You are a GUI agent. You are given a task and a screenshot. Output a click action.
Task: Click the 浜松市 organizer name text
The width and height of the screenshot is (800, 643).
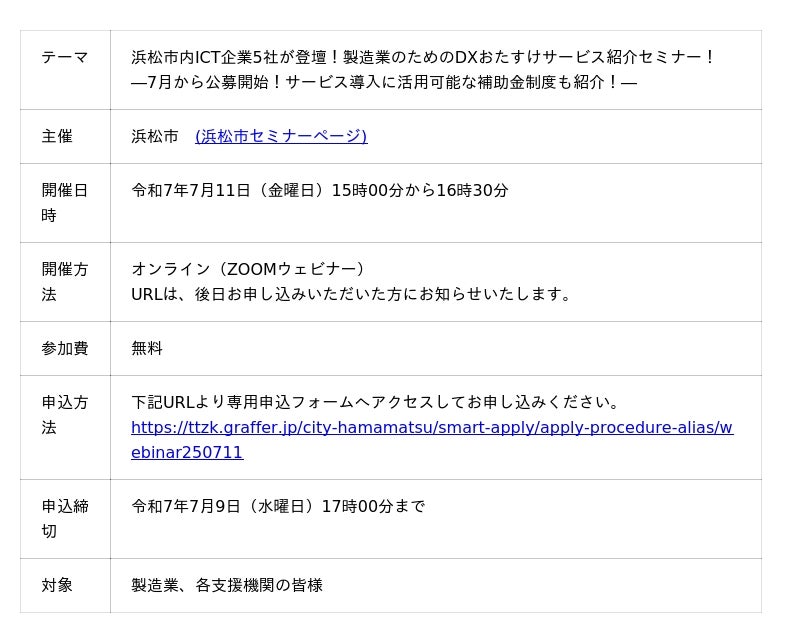(155, 136)
